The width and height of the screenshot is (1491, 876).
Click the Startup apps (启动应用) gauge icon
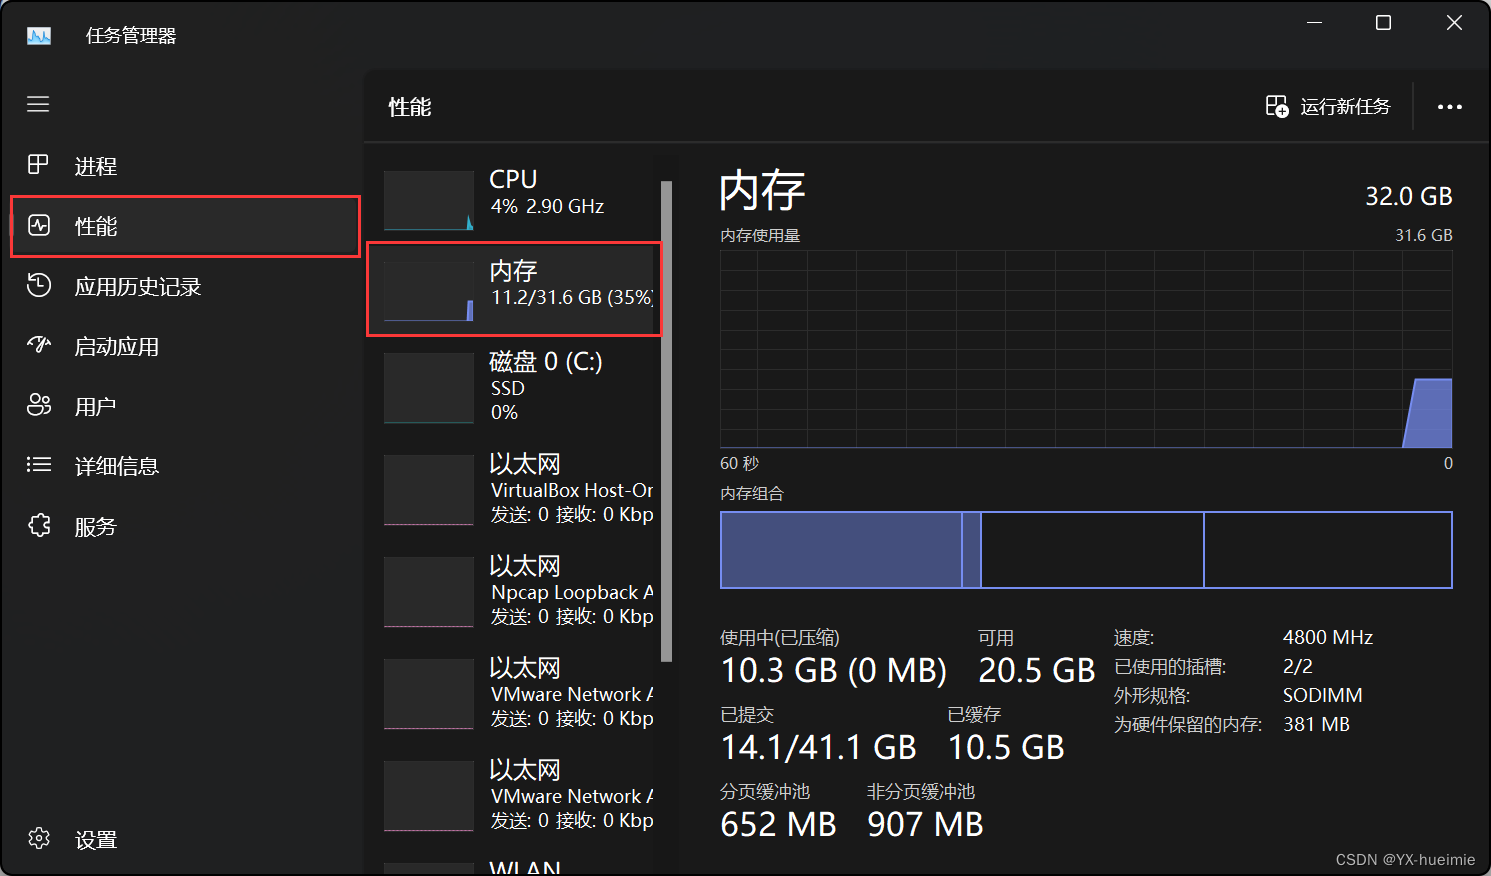pyautogui.click(x=39, y=345)
